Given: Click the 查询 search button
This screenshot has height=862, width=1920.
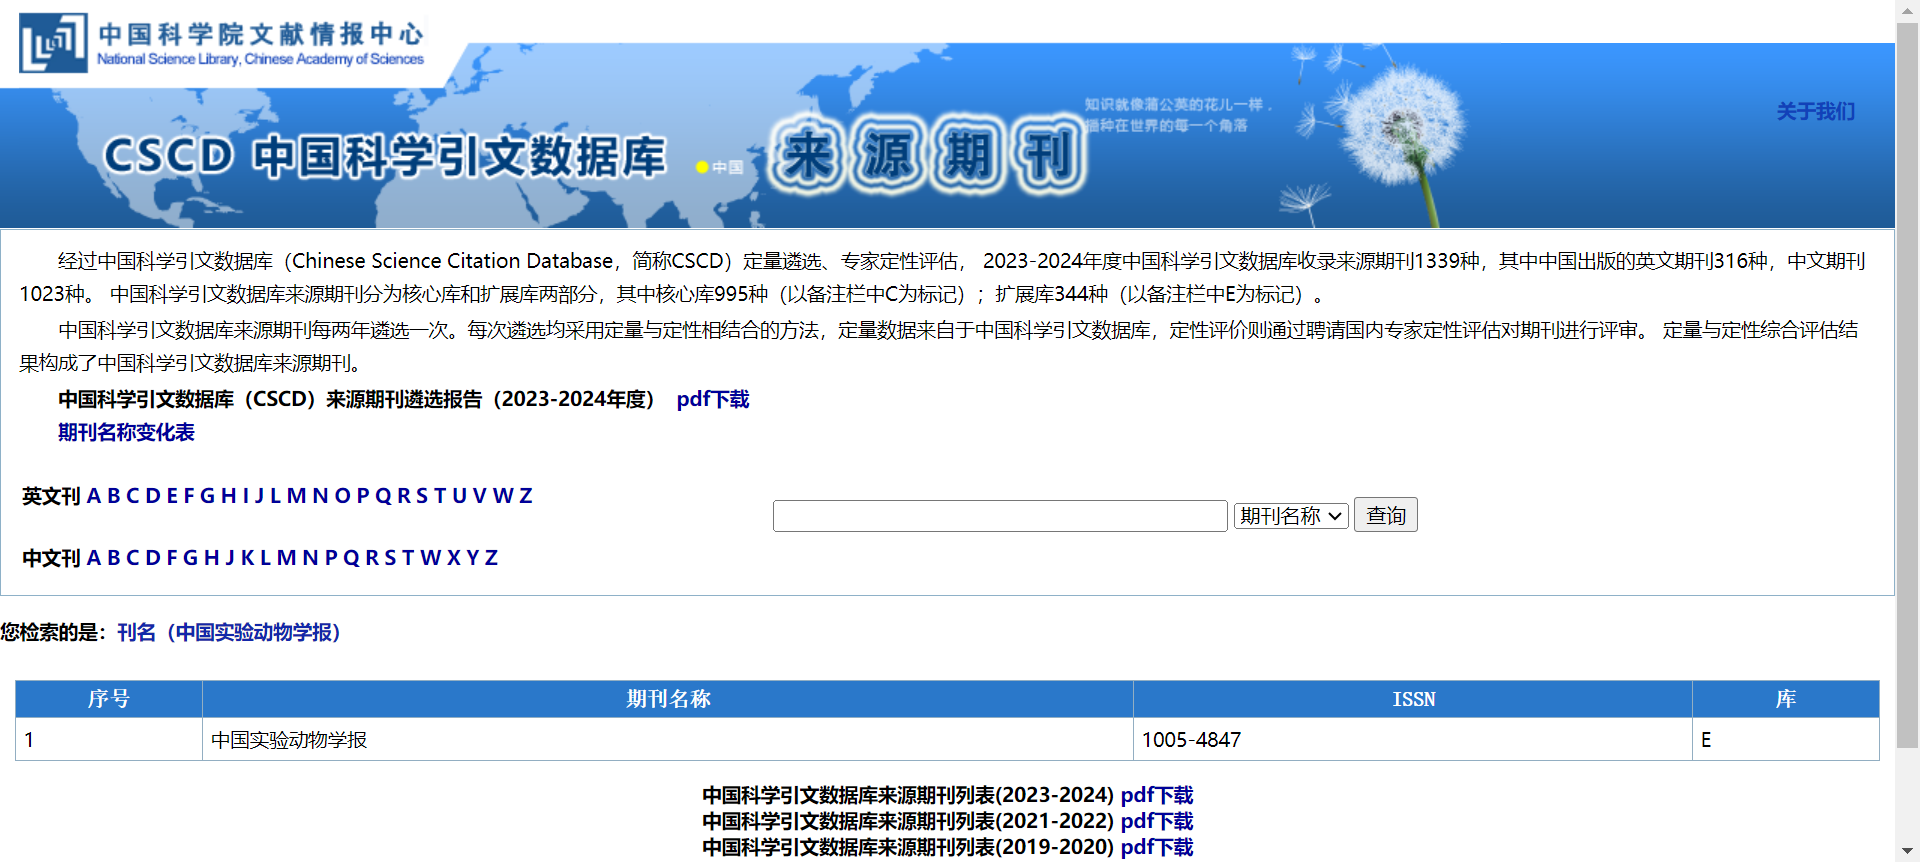Looking at the screenshot, I should point(1385,515).
